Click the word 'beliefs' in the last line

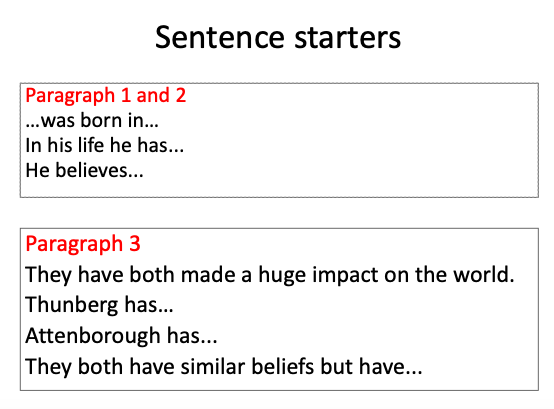pos(282,366)
